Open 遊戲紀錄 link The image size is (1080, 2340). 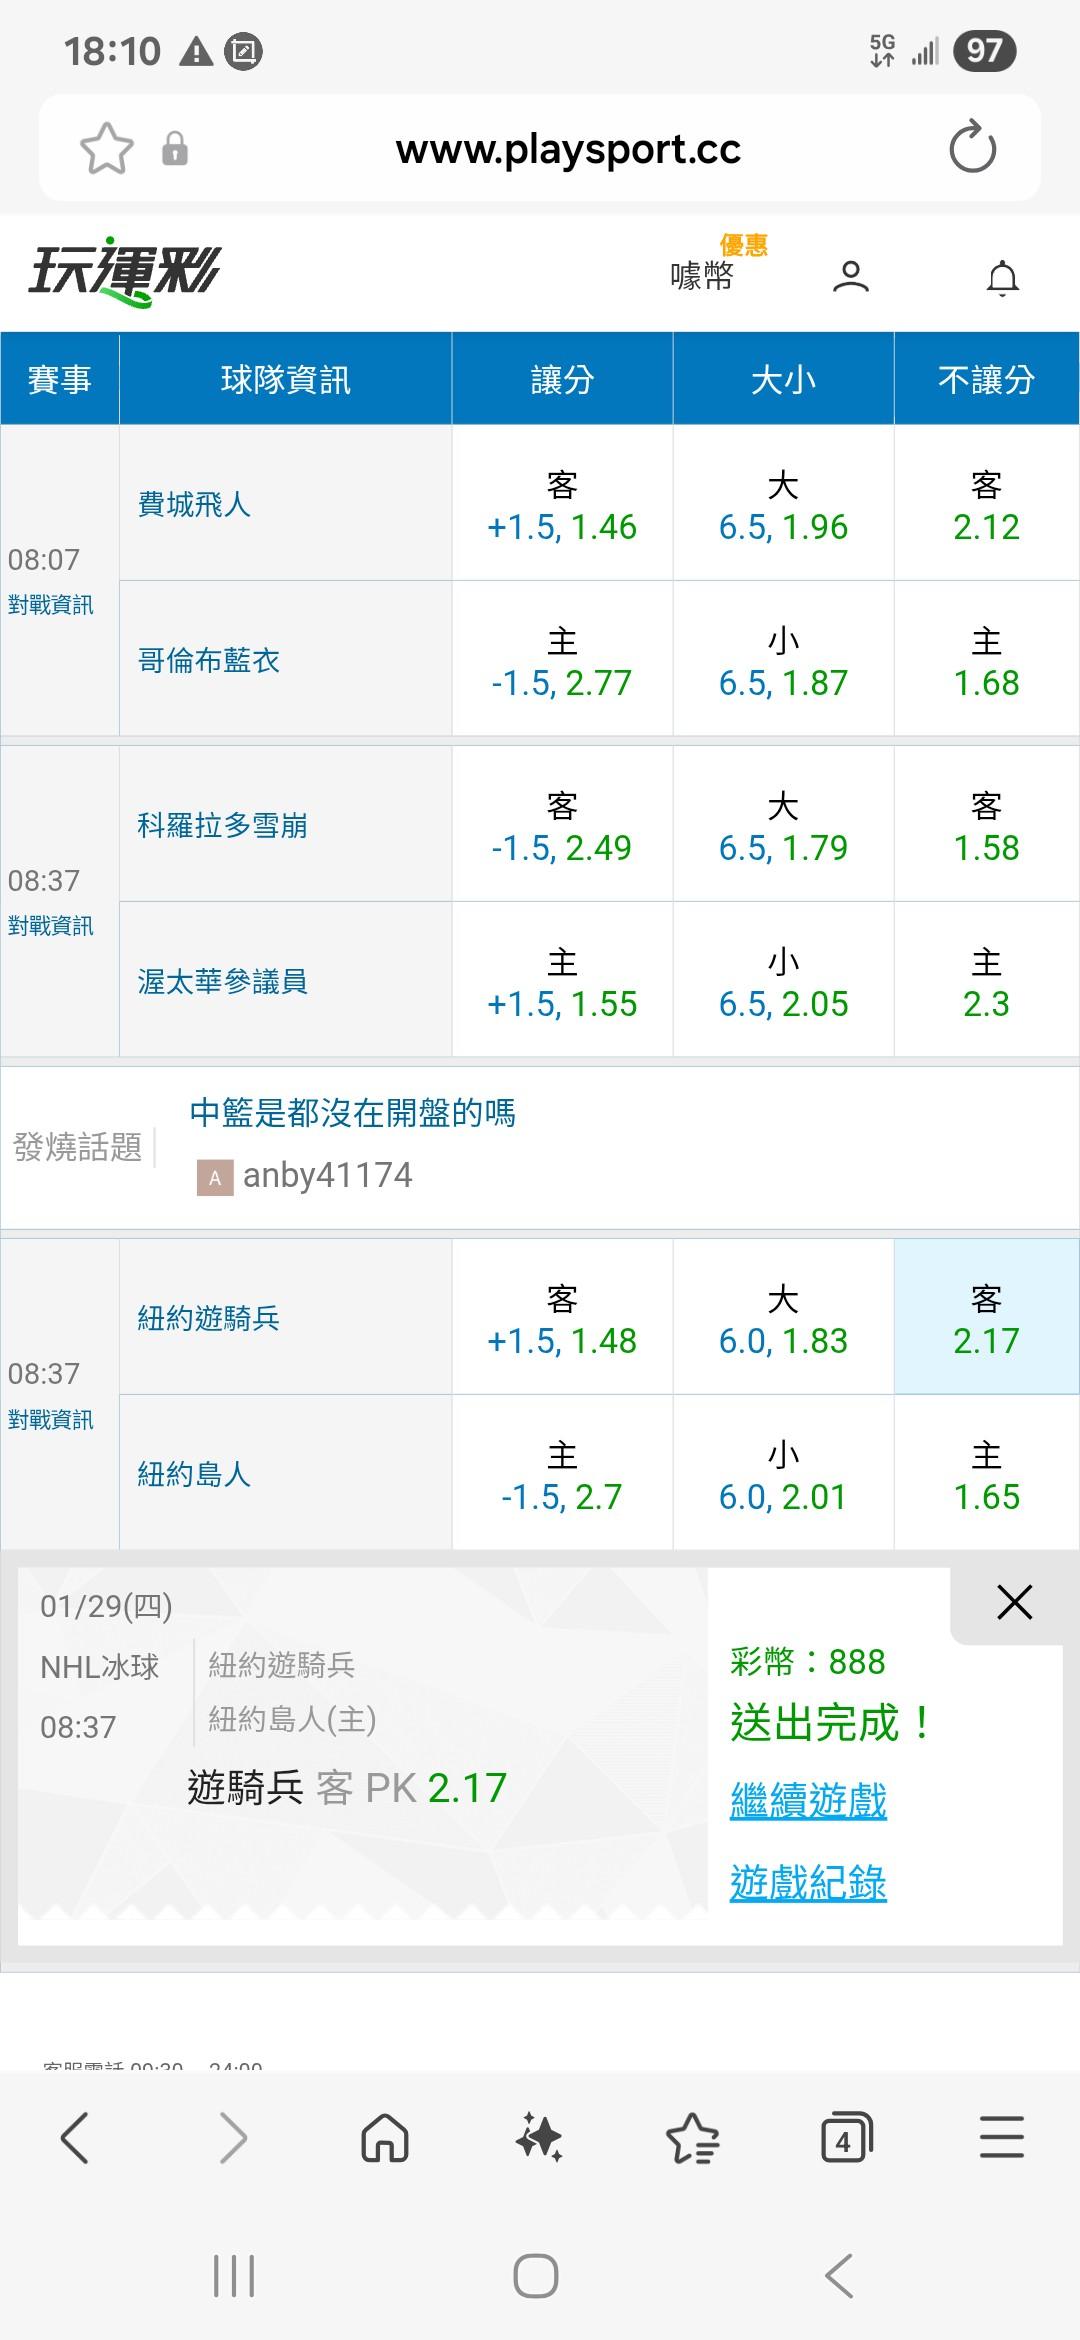(808, 1883)
